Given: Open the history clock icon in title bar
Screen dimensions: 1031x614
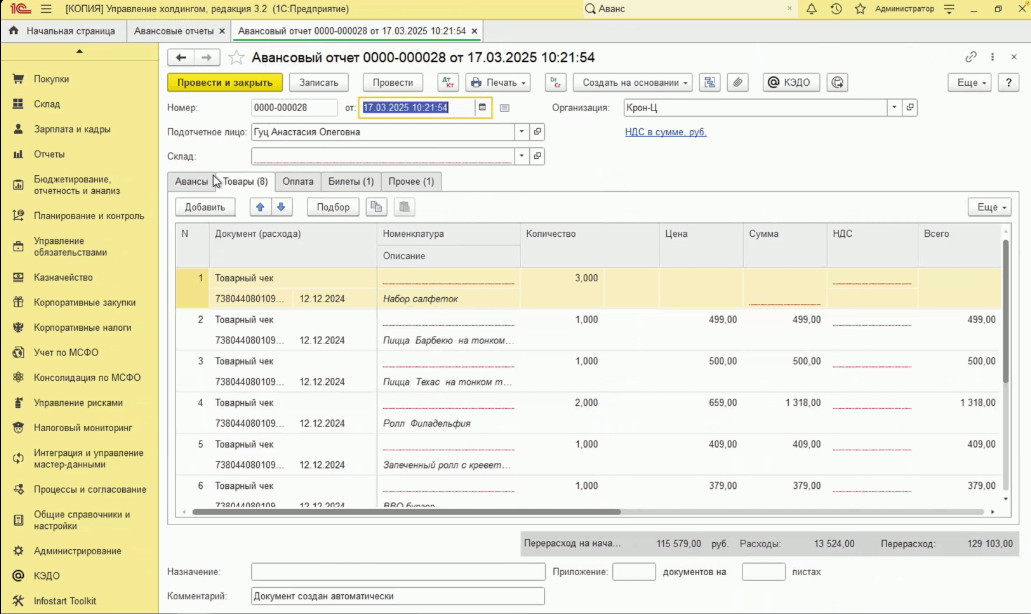Looking at the screenshot, I should pos(835,9).
